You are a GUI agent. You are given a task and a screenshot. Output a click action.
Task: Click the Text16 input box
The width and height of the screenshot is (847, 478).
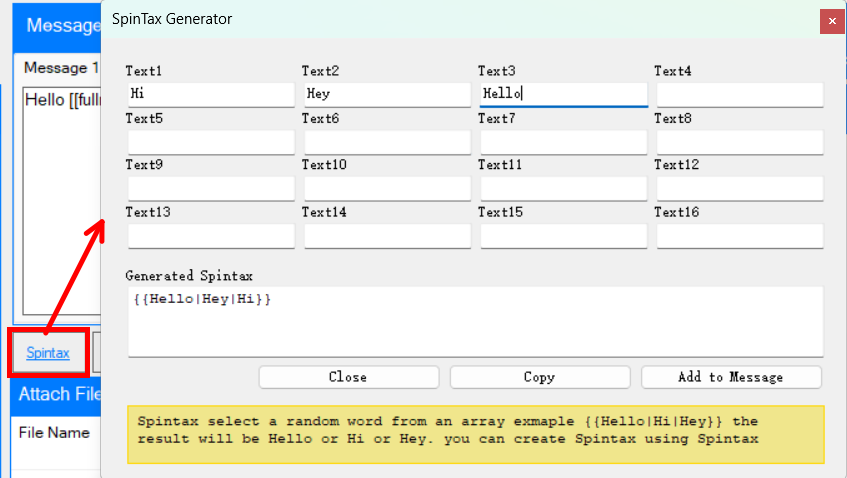[739, 236]
